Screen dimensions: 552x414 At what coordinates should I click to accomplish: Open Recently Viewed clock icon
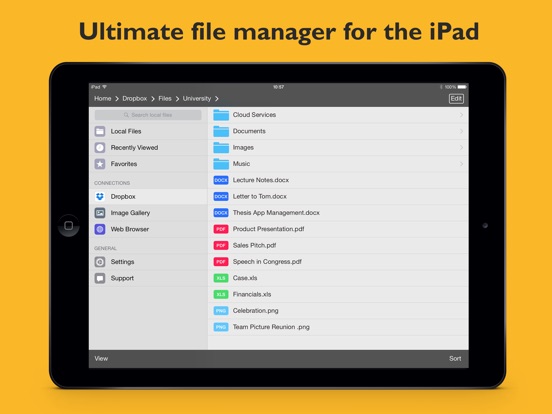[100, 148]
